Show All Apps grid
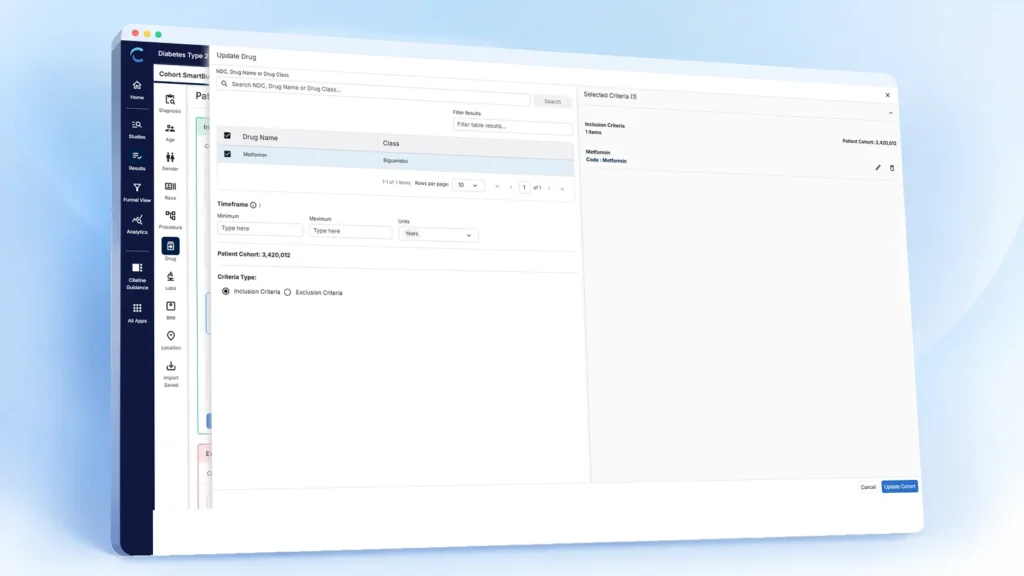Viewport: 1024px width, 576px height. [136, 313]
